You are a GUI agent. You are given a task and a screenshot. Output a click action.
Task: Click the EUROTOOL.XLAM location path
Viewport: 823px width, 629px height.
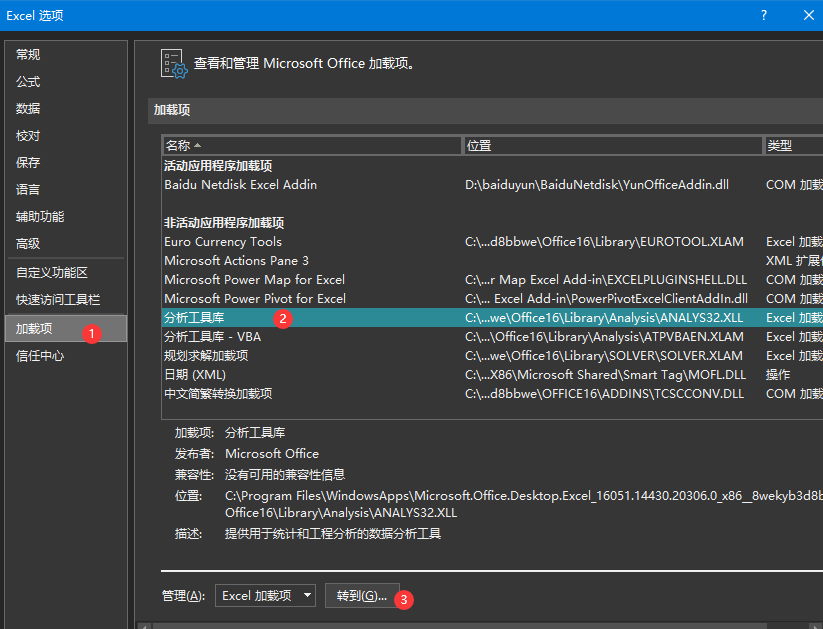click(604, 242)
